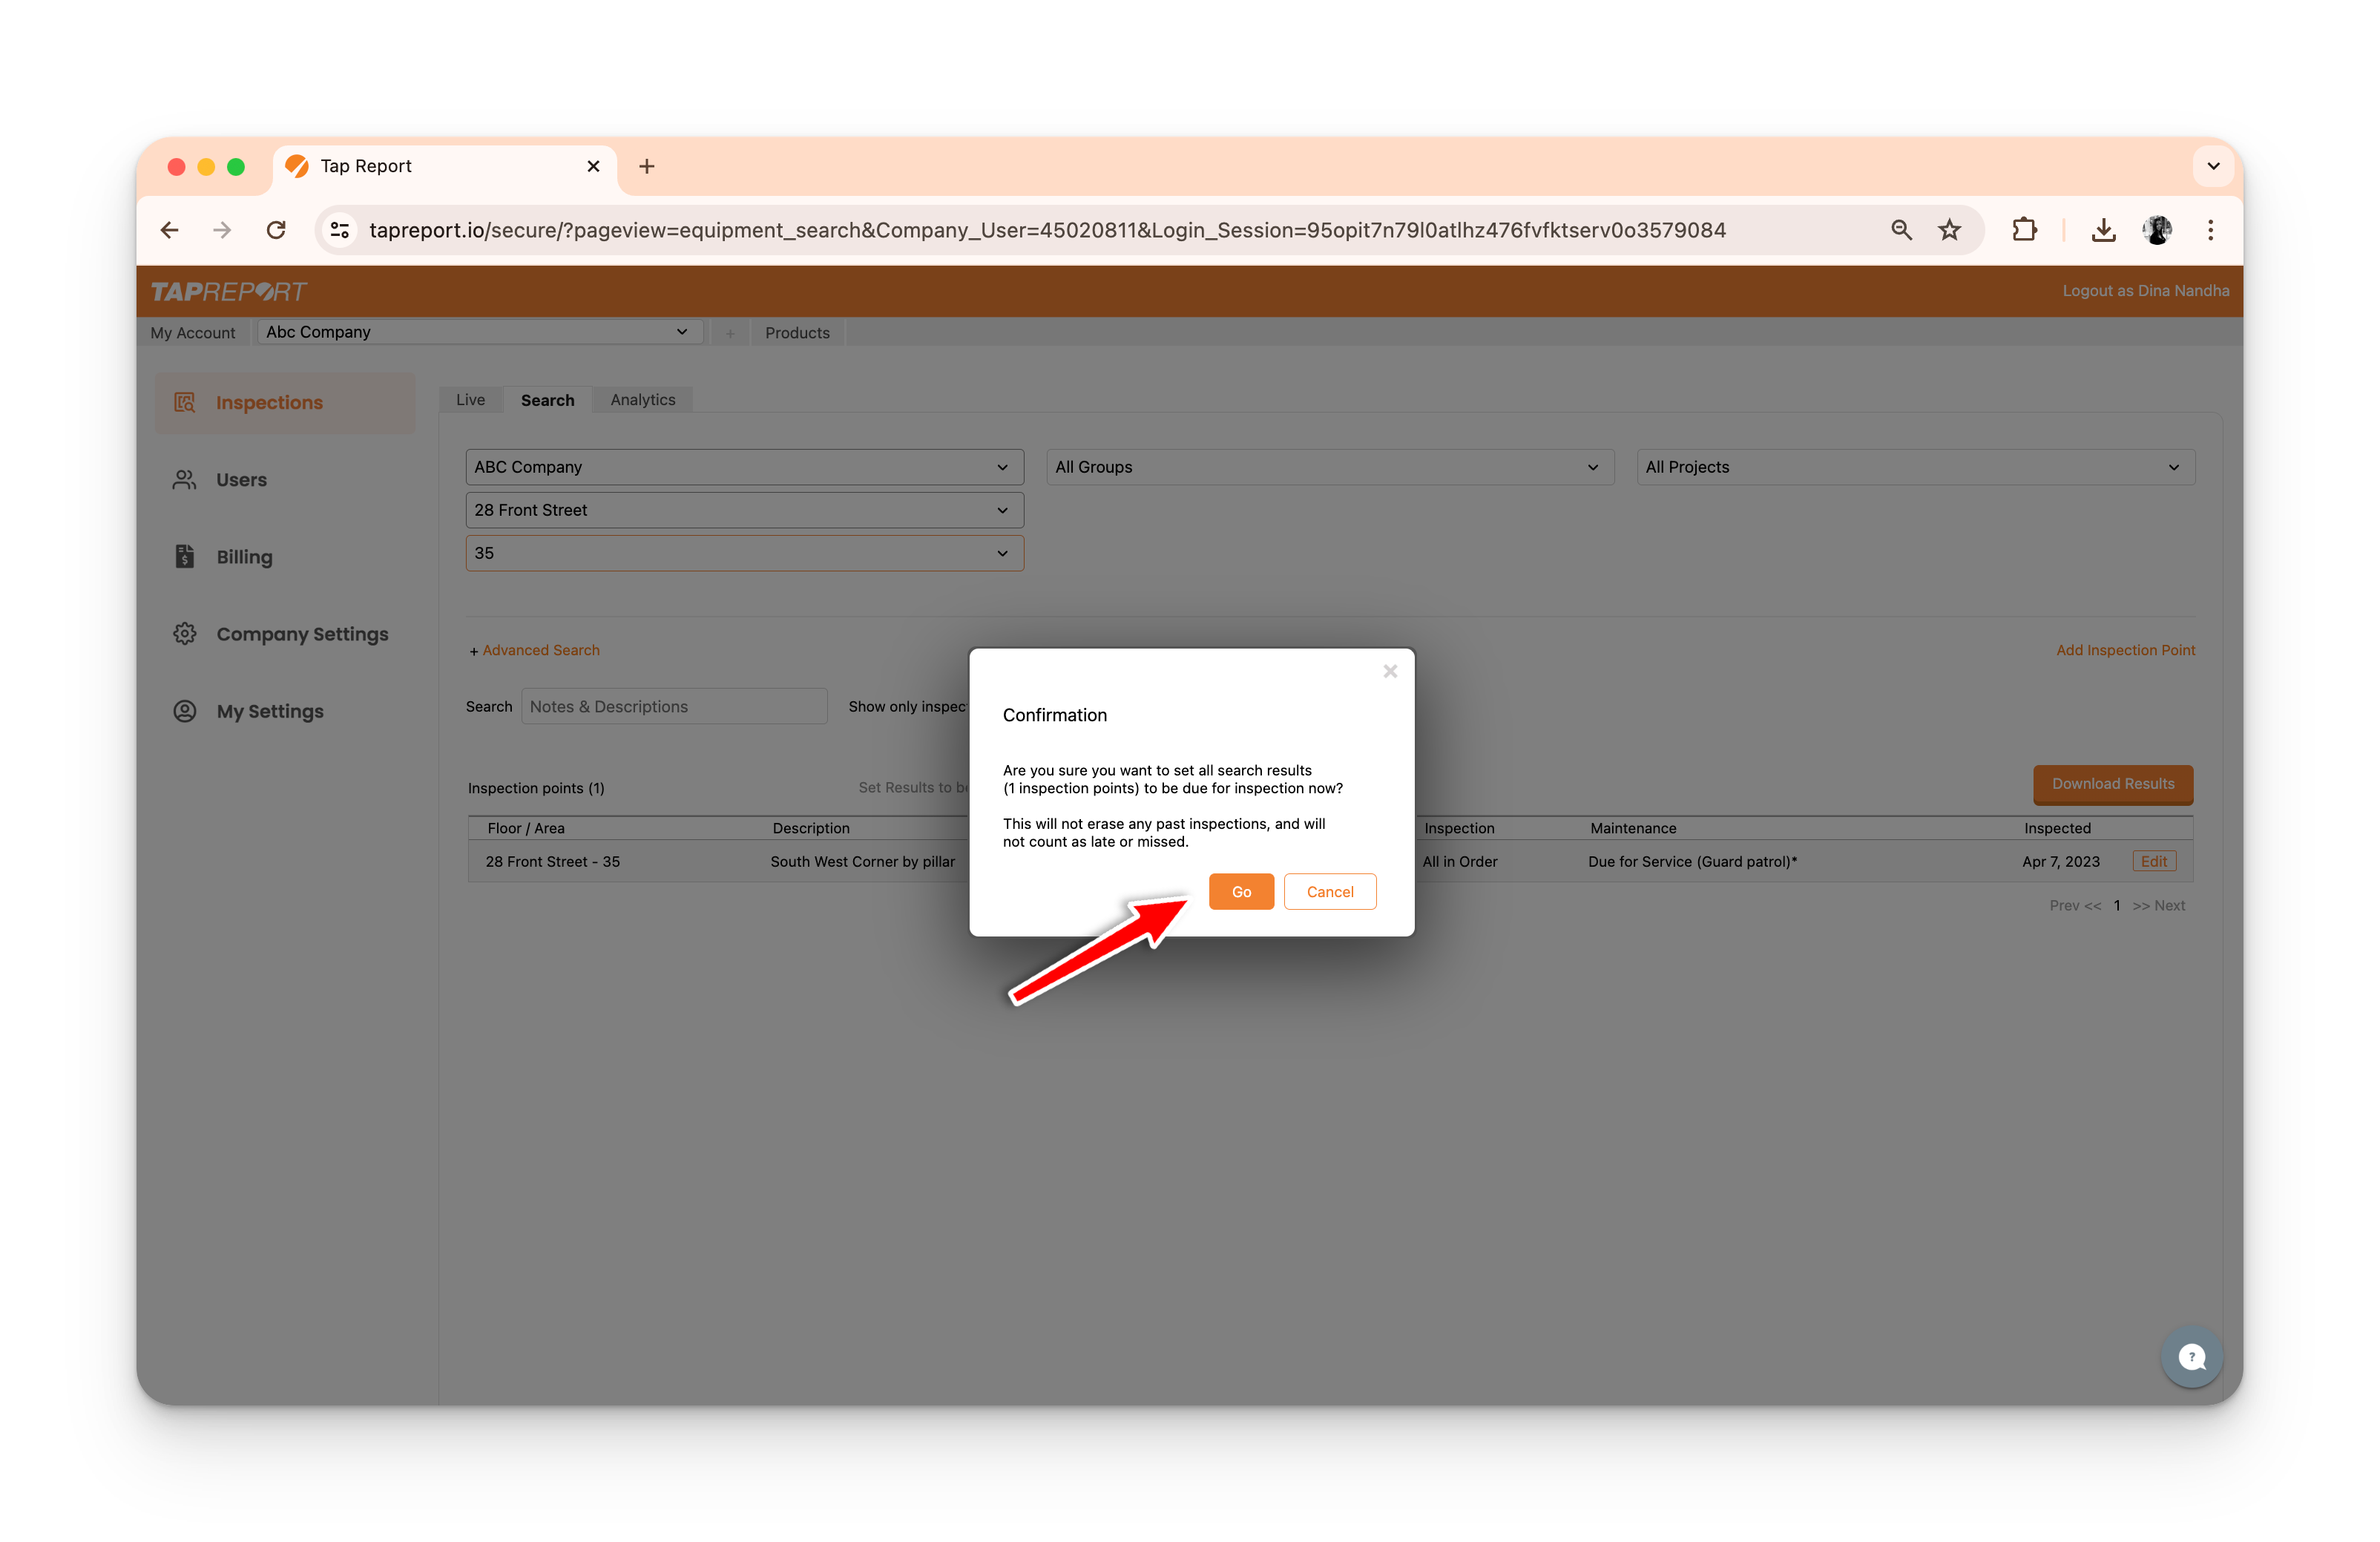The width and height of the screenshot is (2380, 1542).
Task: Open the All Projects dropdown
Action: tap(1915, 467)
